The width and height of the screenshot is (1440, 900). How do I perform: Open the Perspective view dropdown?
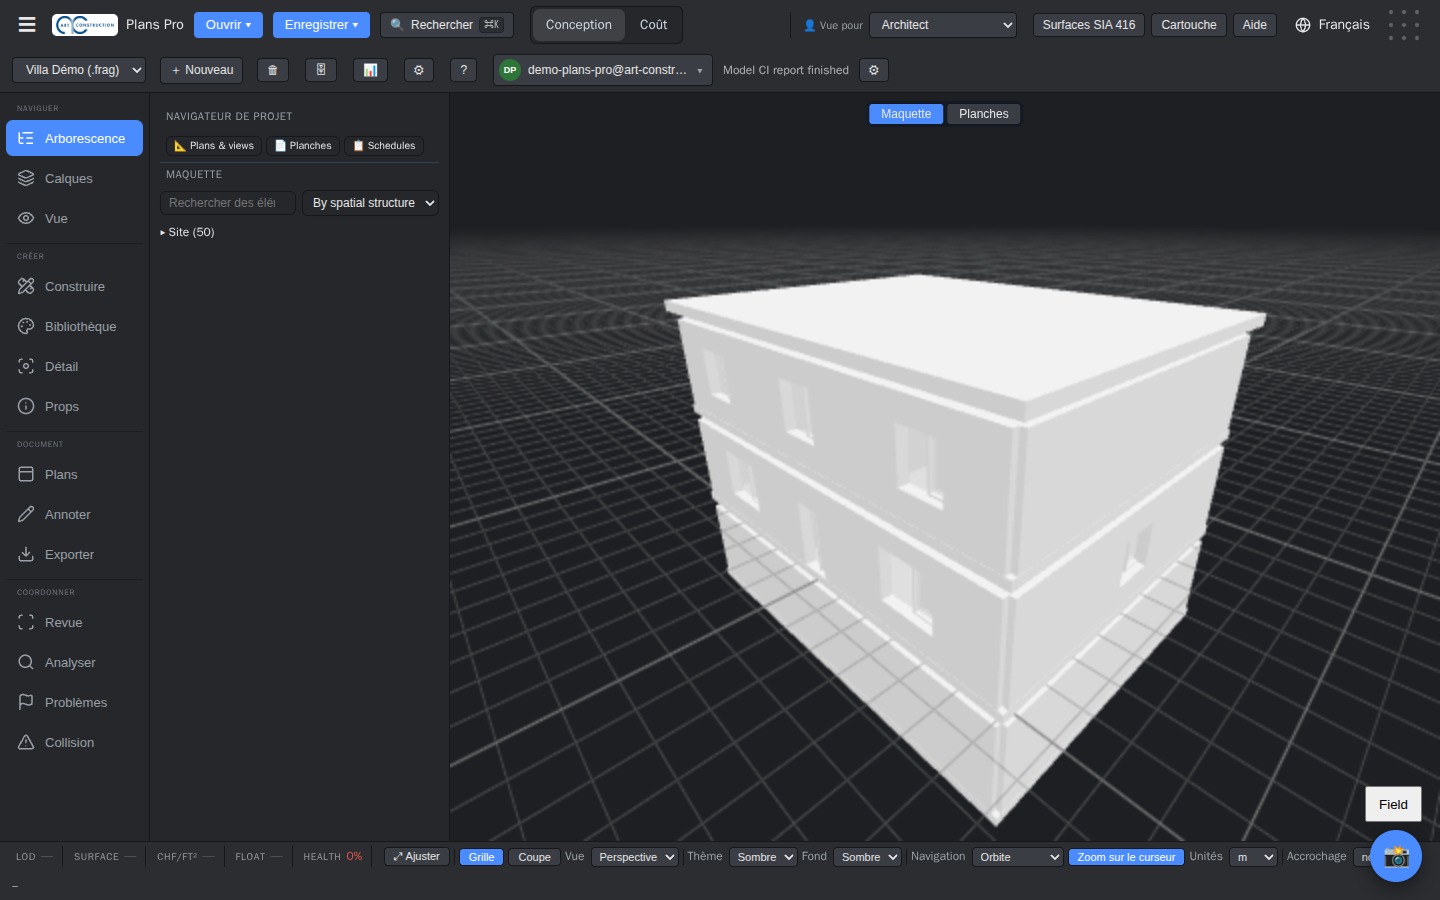[635, 857]
